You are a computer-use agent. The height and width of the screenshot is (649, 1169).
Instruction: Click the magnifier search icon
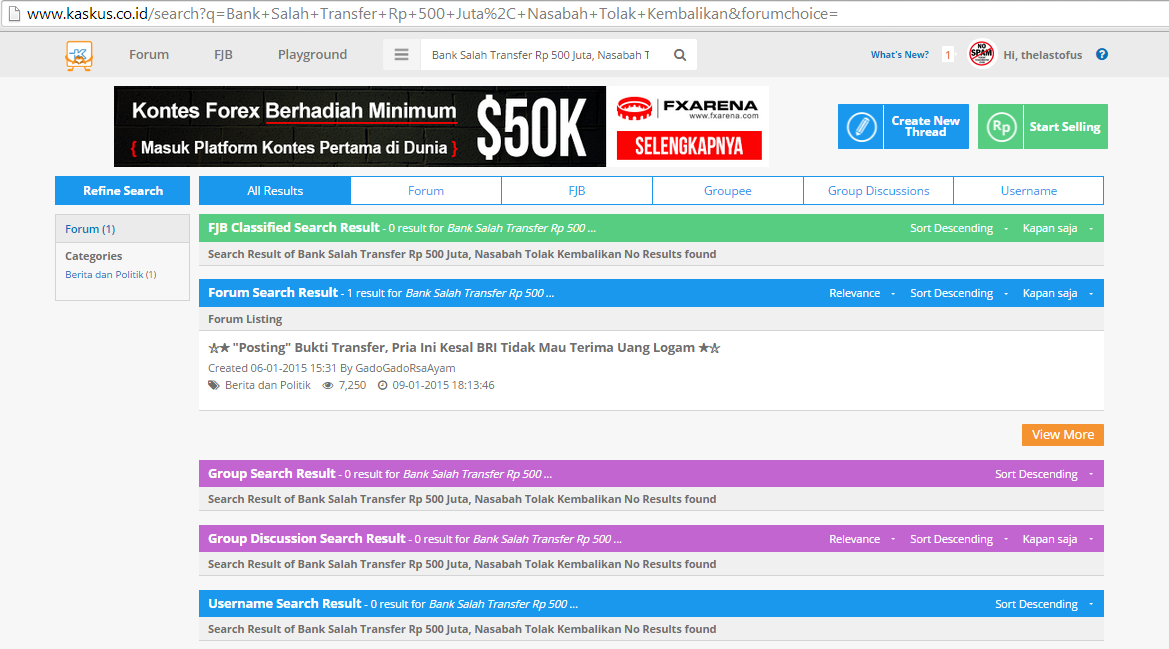[680, 54]
